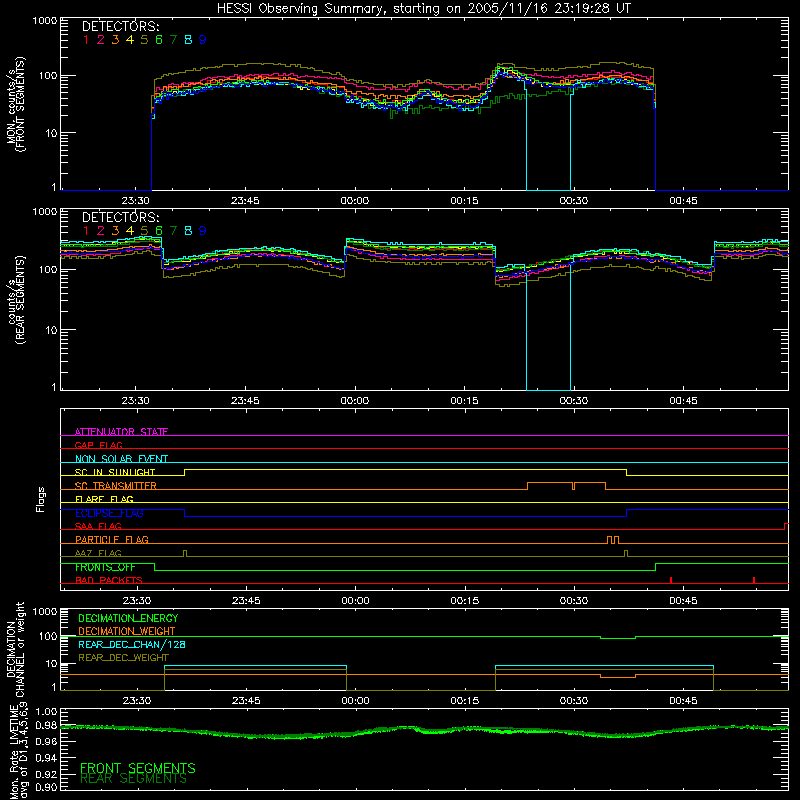Click the 00:30 tick label under the Flags plot

pyautogui.click(x=574, y=601)
